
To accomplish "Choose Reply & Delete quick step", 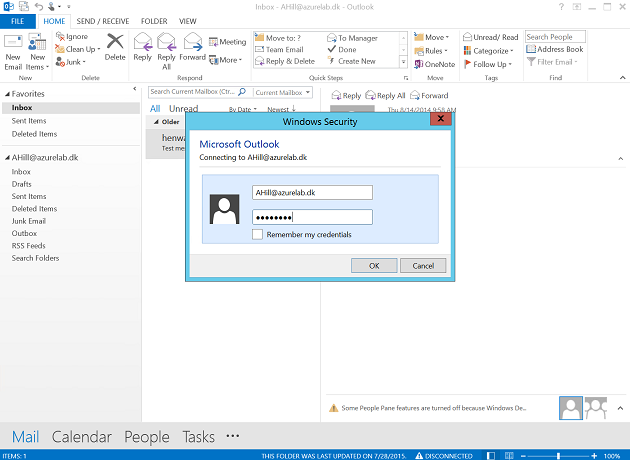I will pyautogui.click(x=285, y=61).
